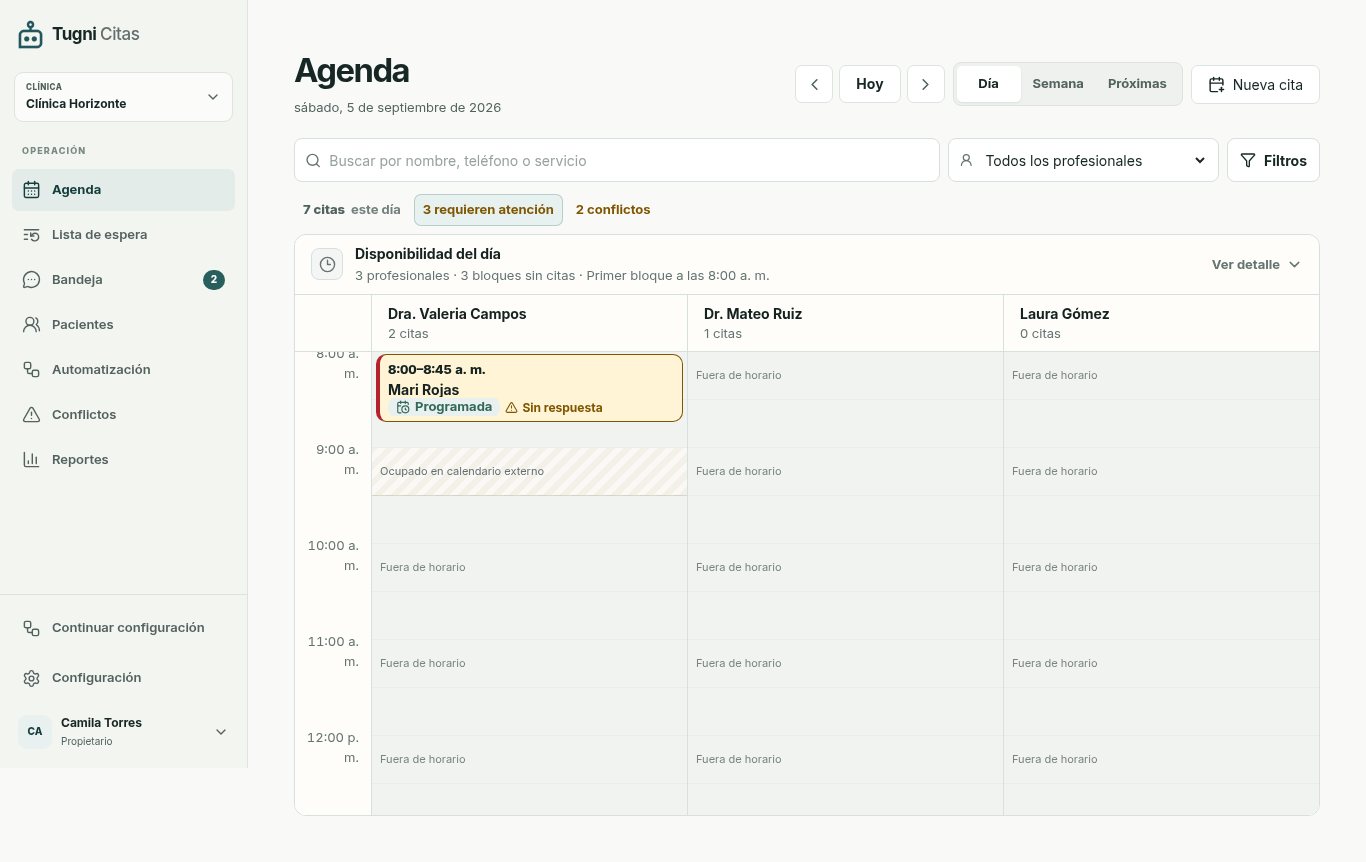Open the Lista de espera sidebar icon
The width and height of the screenshot is (1366, 862).
click(31, 235)
